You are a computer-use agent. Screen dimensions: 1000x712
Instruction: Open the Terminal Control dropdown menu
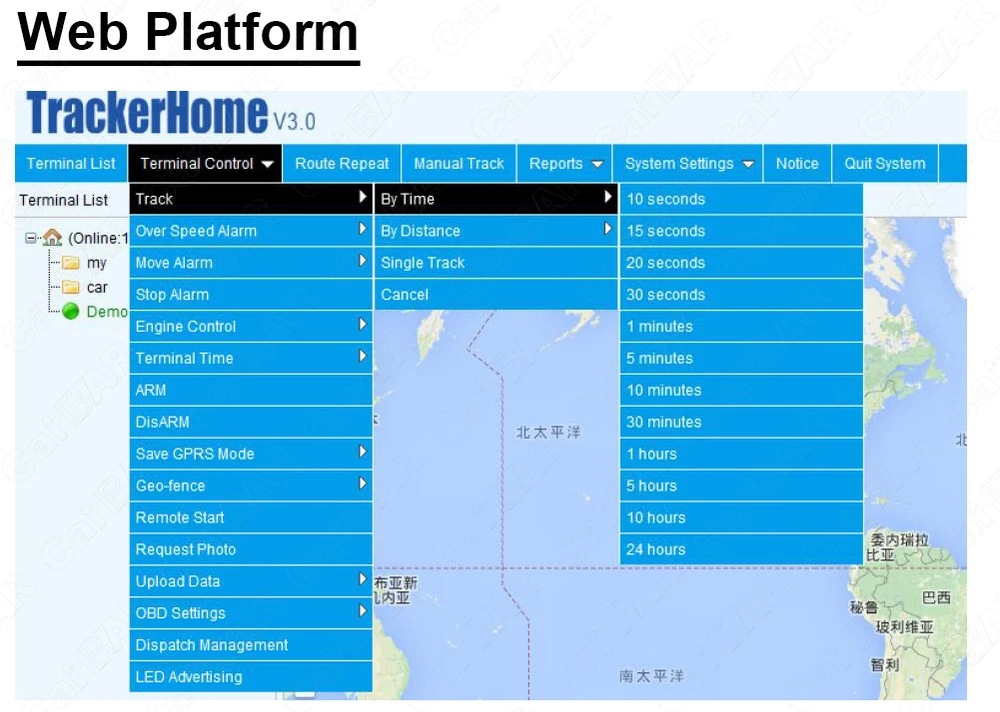(205, 163)
